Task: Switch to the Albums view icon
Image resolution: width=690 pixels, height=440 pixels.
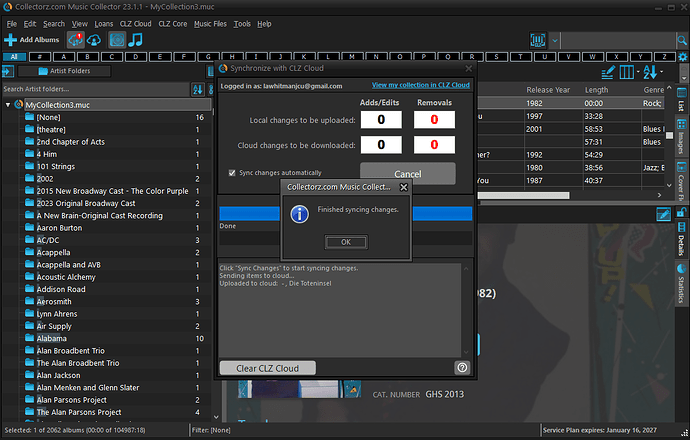Action: coord(117,40)
